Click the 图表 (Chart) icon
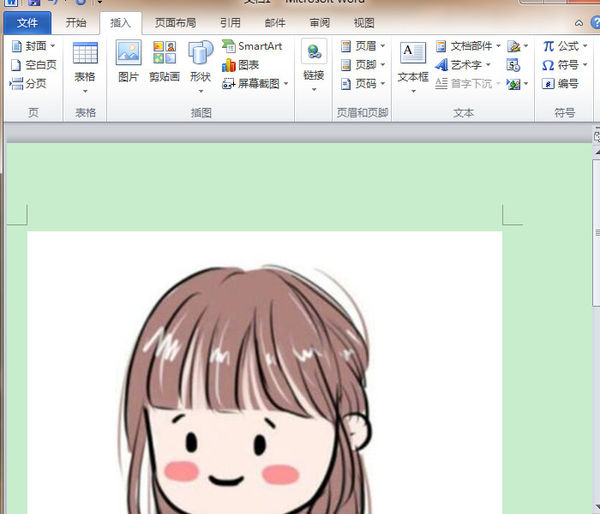600x514 pixels. [240, 65]
